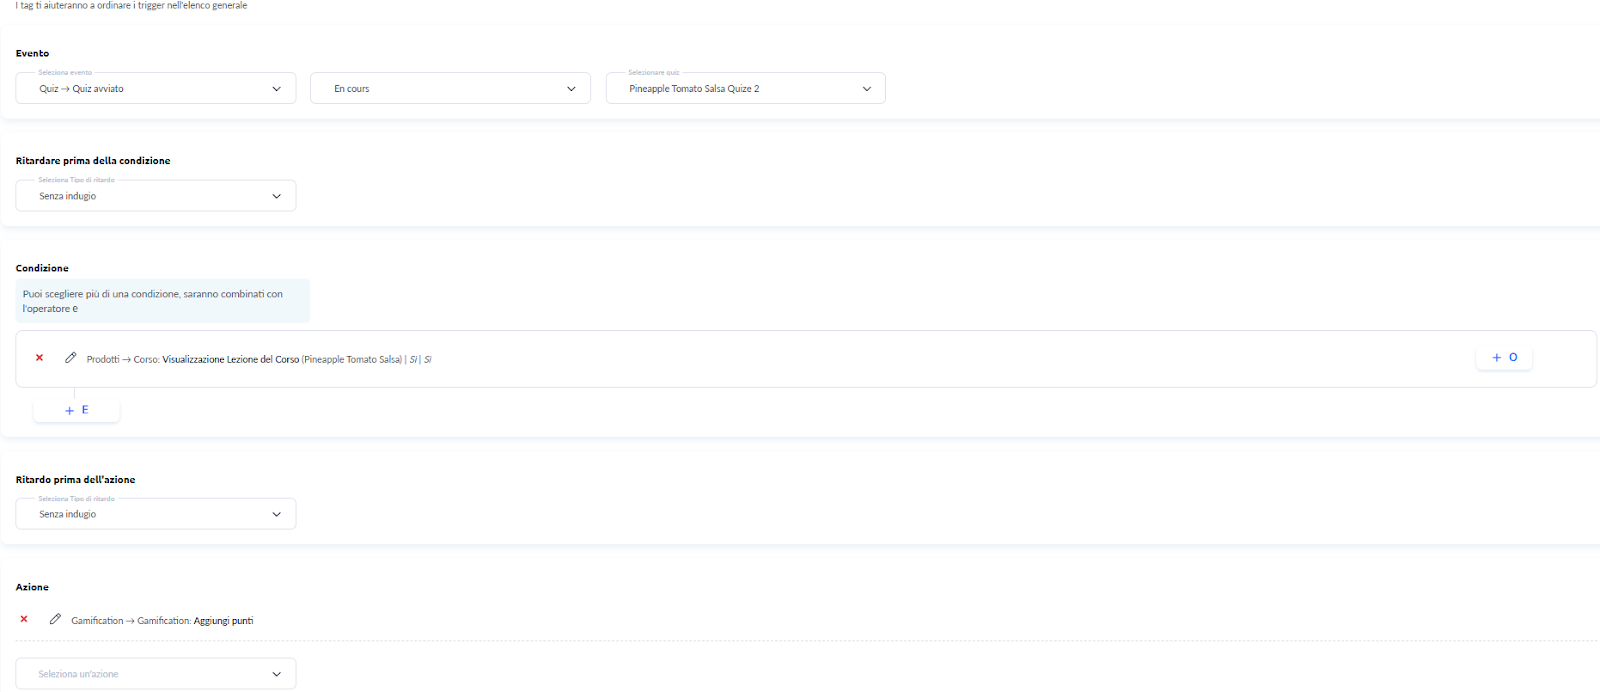
Task: Click the + O button to add OR condition
Action: point(1504,357)
